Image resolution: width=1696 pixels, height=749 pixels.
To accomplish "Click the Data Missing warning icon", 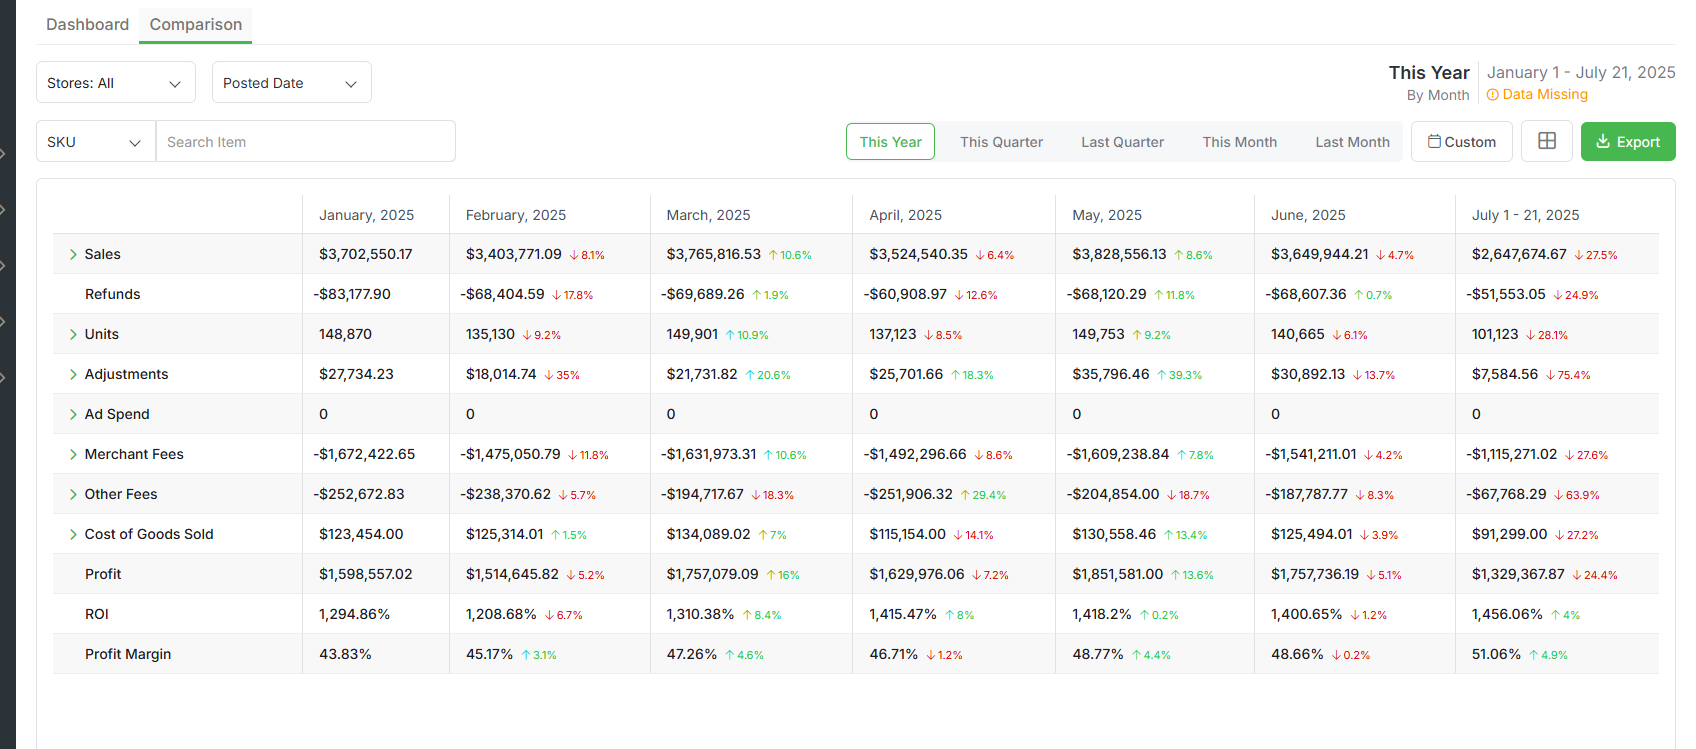I will click(x=1492, y=95).
